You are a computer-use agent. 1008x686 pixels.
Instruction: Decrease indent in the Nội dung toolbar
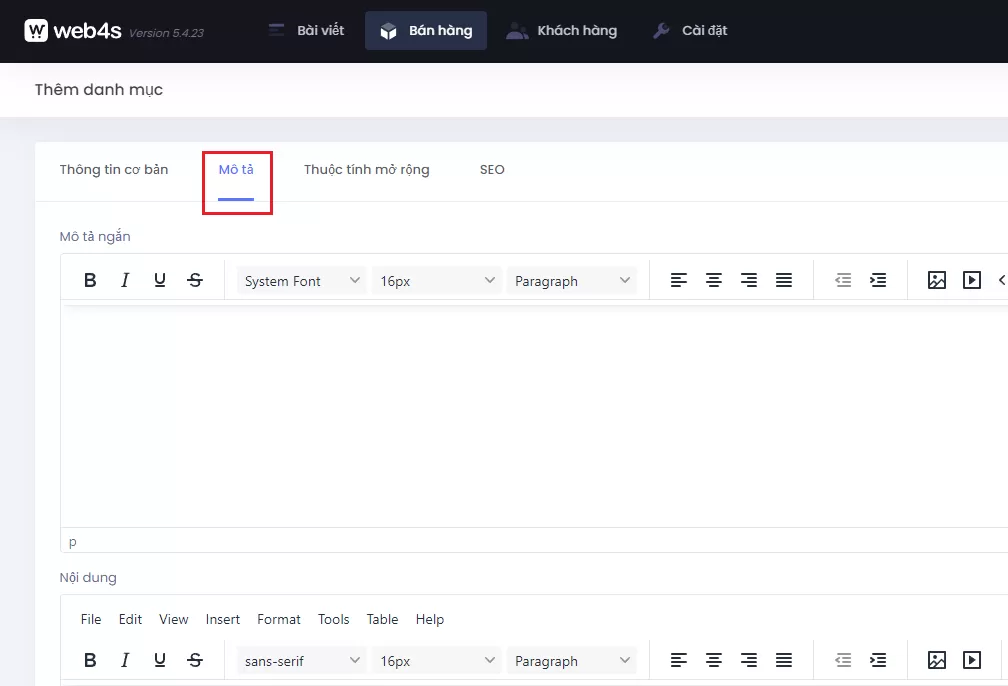[843, 660]
